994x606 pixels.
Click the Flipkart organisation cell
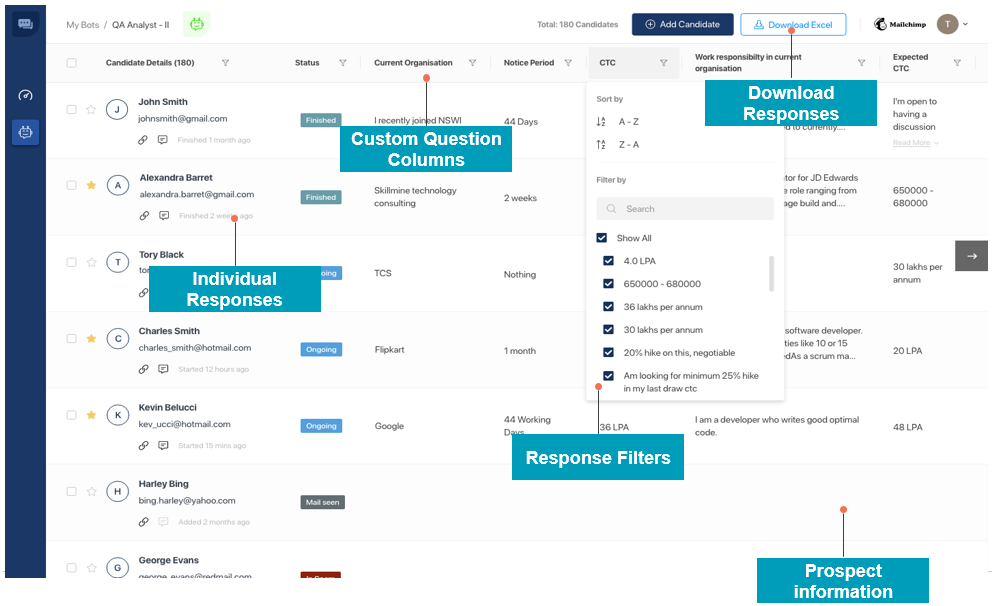point(389,349)
